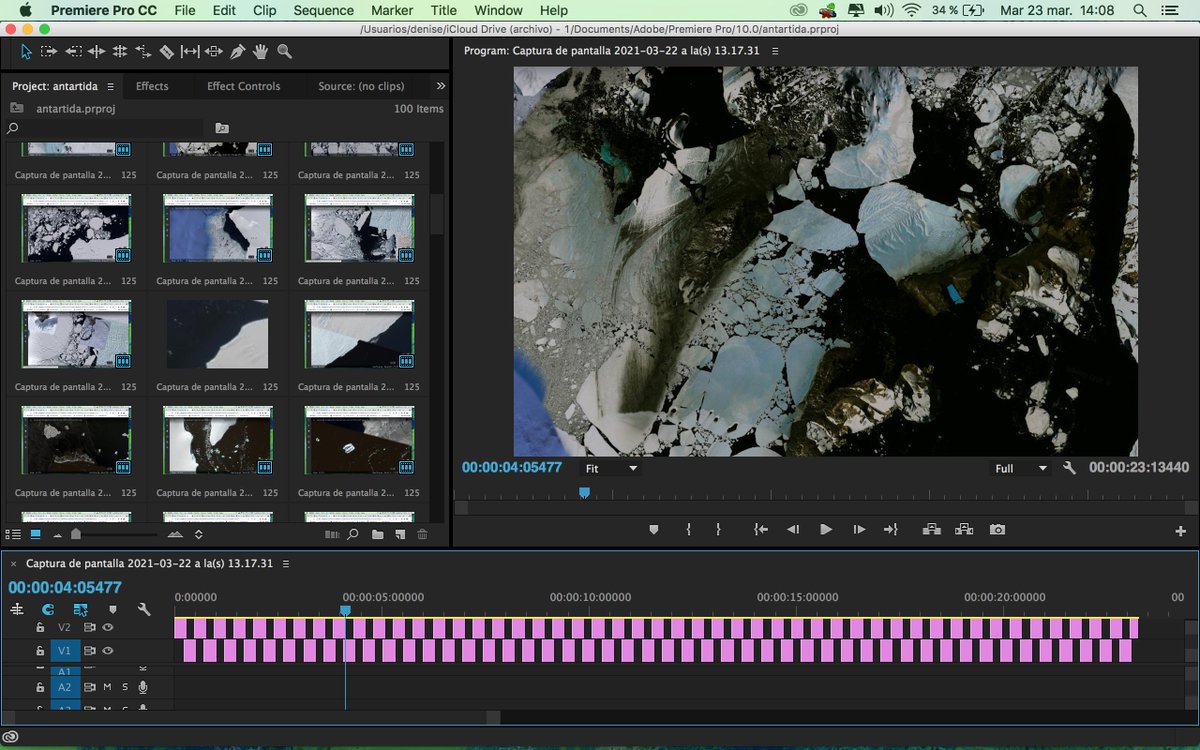The image size is (1200, 750).
Task: Switch to the Source (no clips) tab
Action: (x=361, y=86)
